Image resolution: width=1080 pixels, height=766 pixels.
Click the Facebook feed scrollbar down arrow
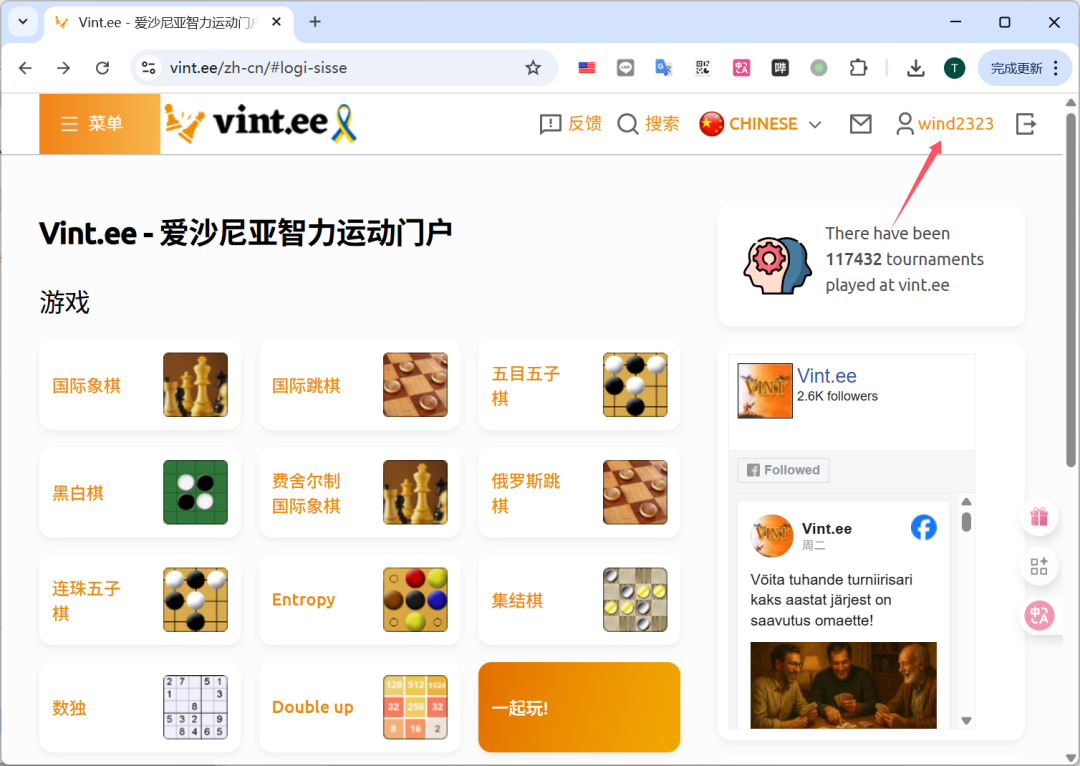click(x=966, y=721)
